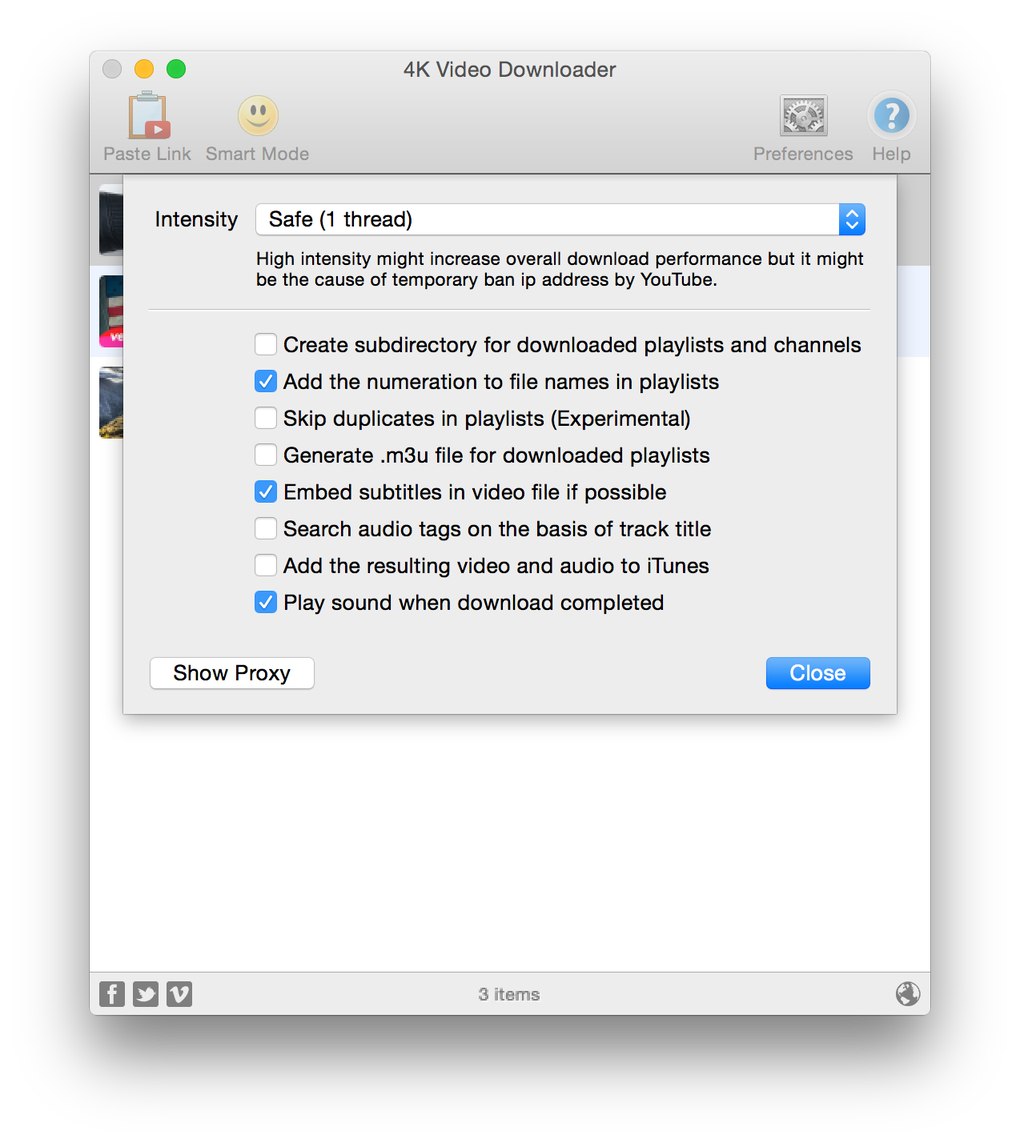Check Add the resulting video to iTunes

coord(265,565)
